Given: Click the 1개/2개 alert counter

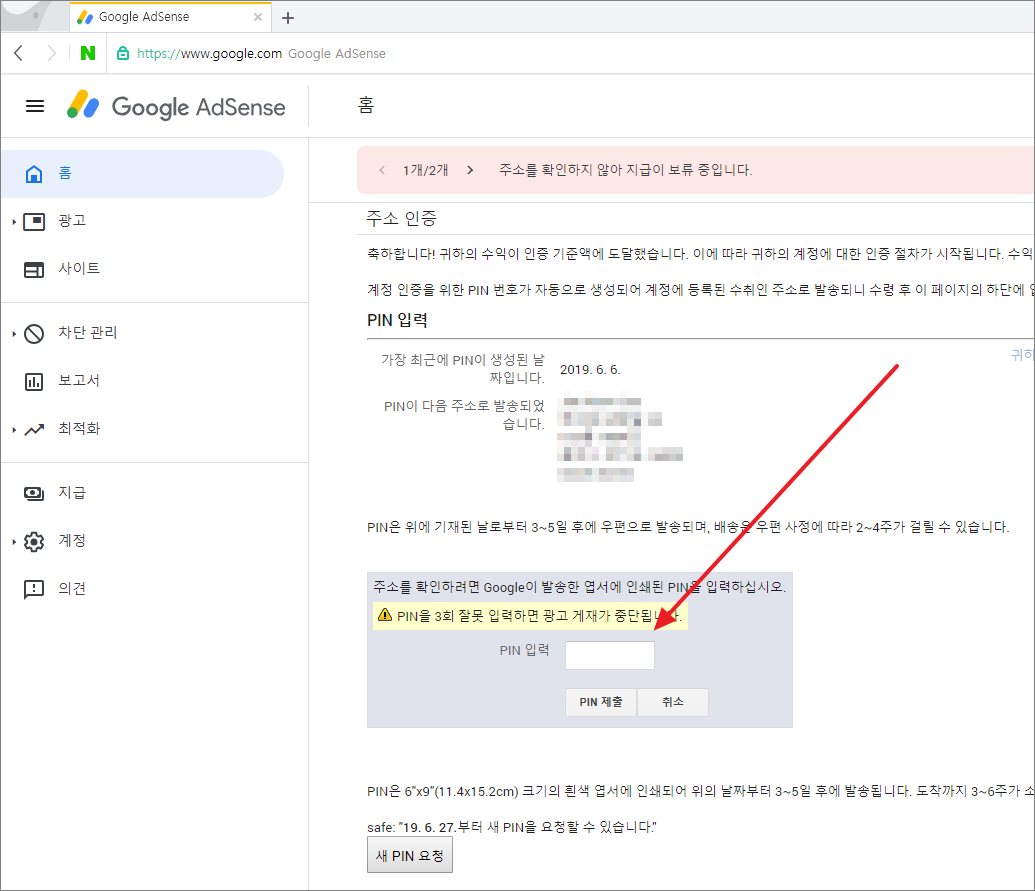Looking at the screenshot, I should pyautogui.click(x=426, y=170).
